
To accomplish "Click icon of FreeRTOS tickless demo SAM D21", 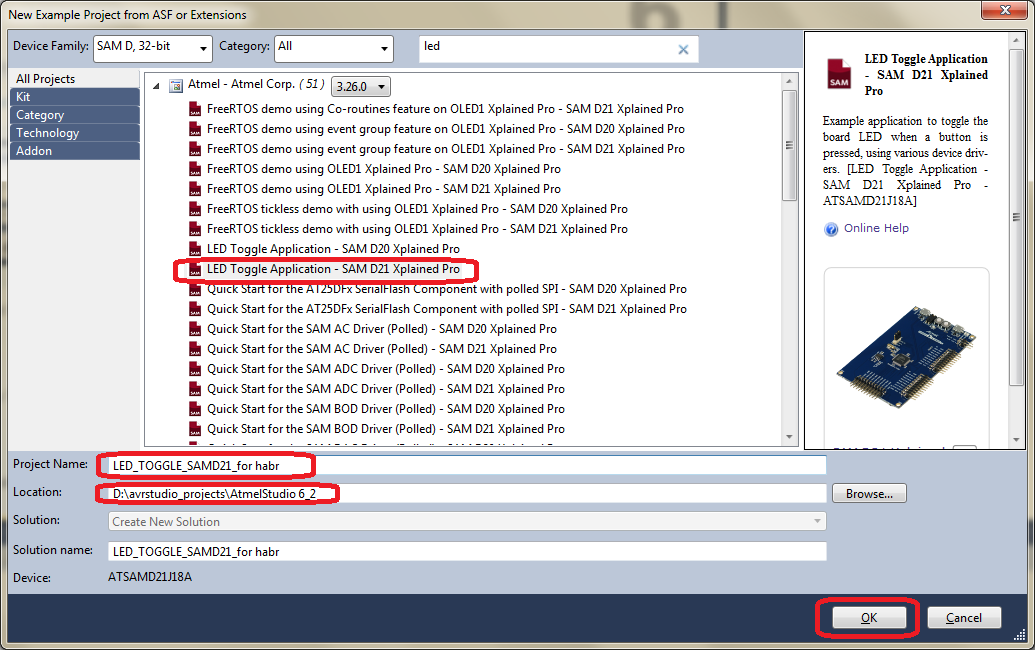I will (195, 229).
